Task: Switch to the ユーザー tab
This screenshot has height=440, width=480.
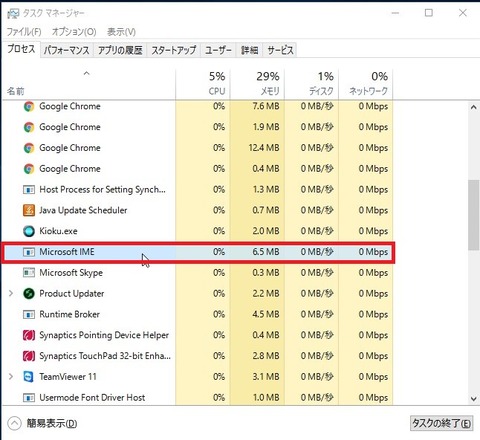Action: click(x=218, y=50)
